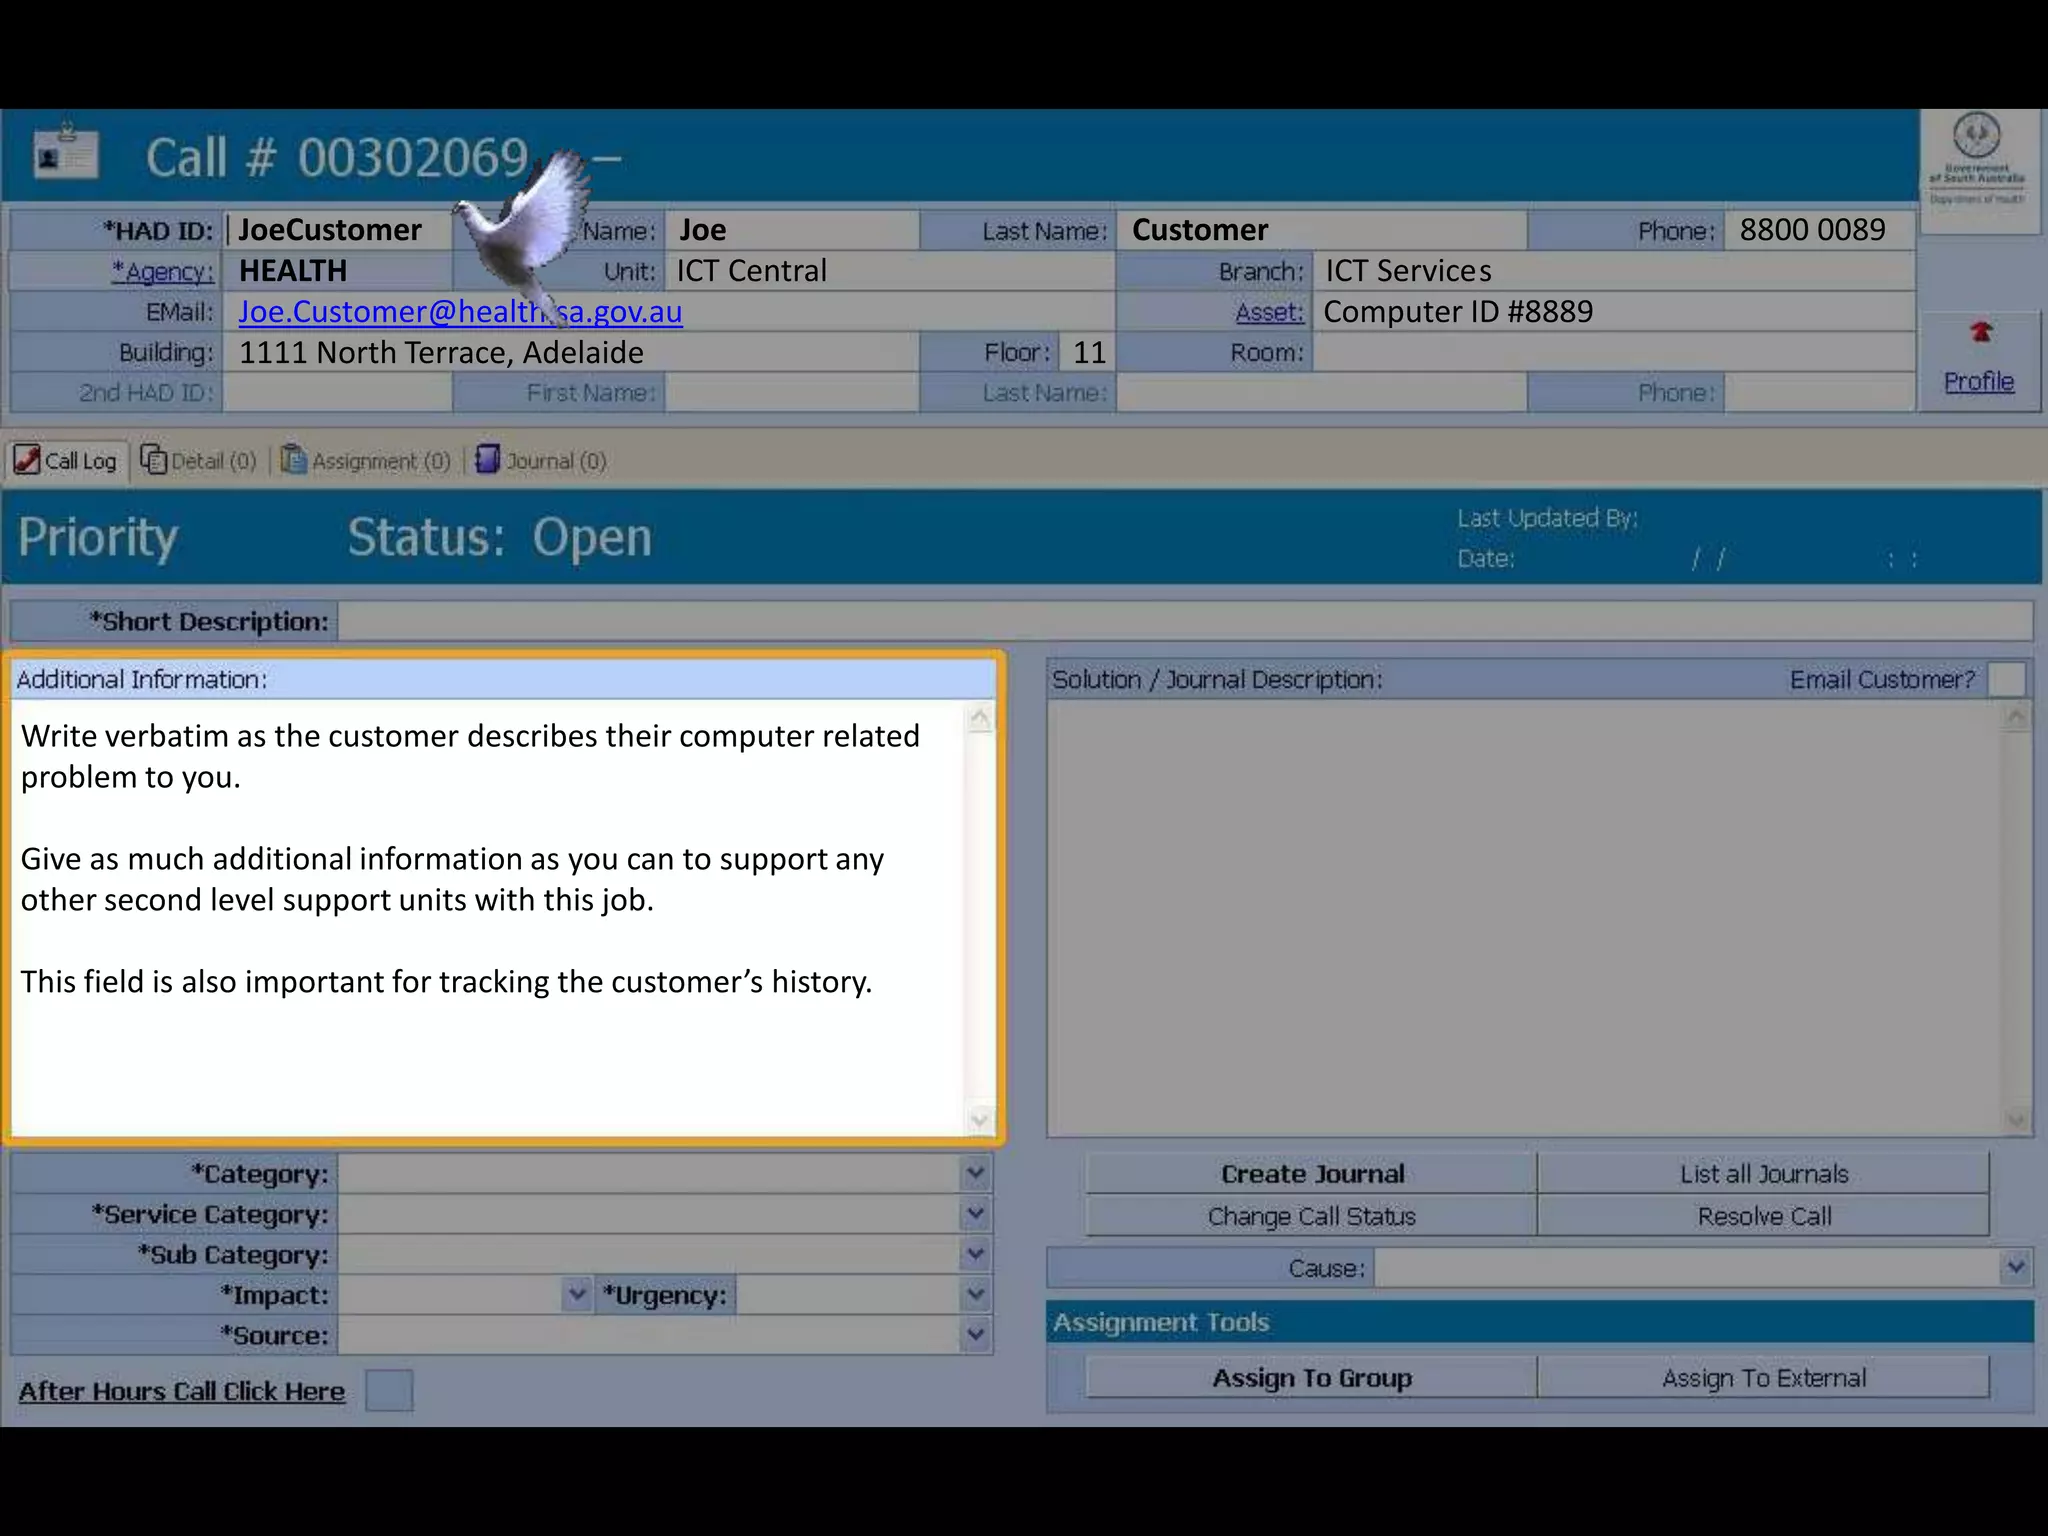Click the Assign To Group button
Screen dimensions: 2048x1536
click(x=1311, y=1378)
